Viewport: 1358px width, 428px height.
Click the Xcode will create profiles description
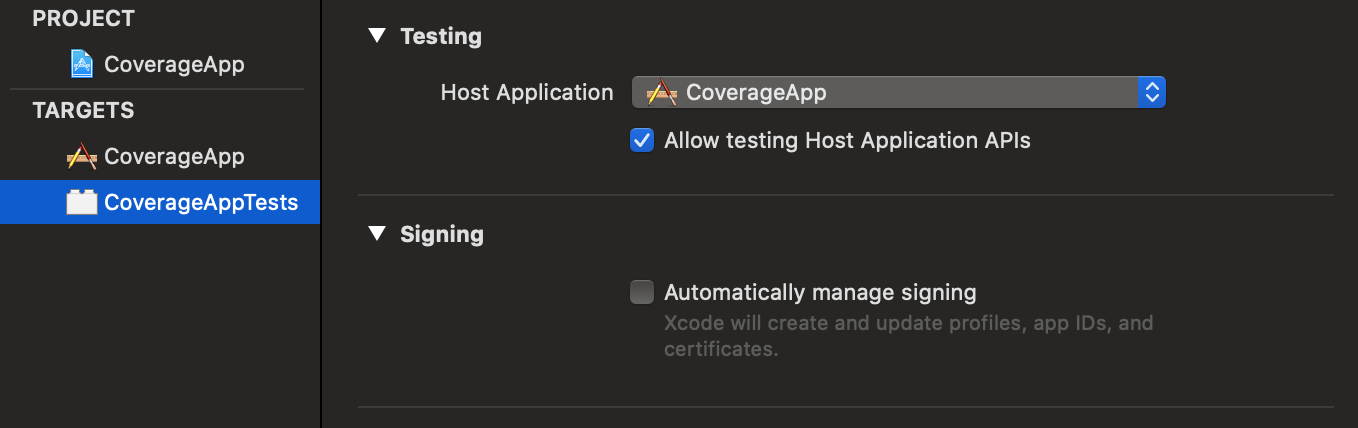[x=909, y=337]
